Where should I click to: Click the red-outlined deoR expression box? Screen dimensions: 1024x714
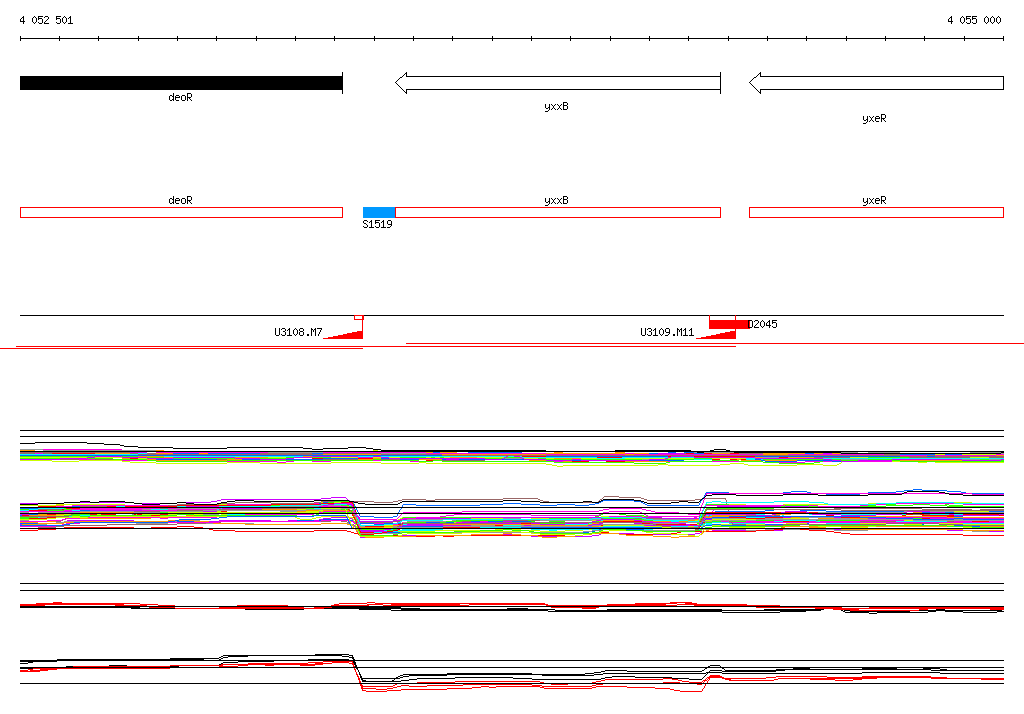[x=182, y=212]
